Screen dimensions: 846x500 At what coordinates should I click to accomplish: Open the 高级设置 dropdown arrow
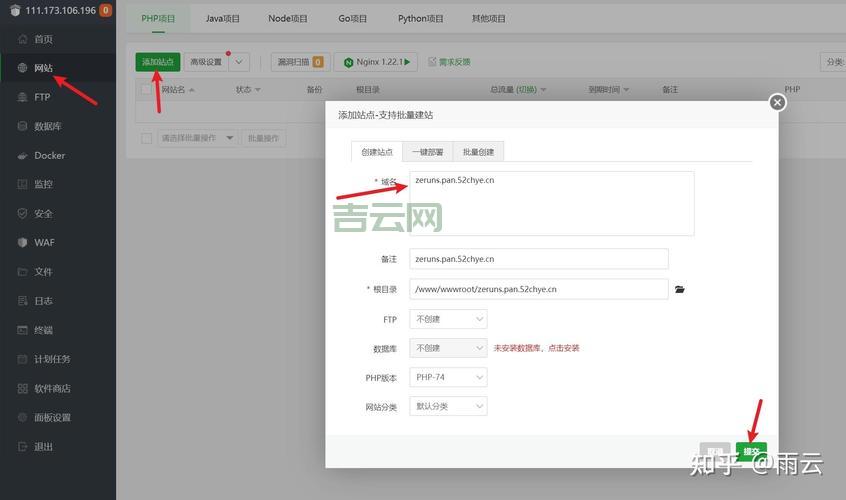click(239, 62)
